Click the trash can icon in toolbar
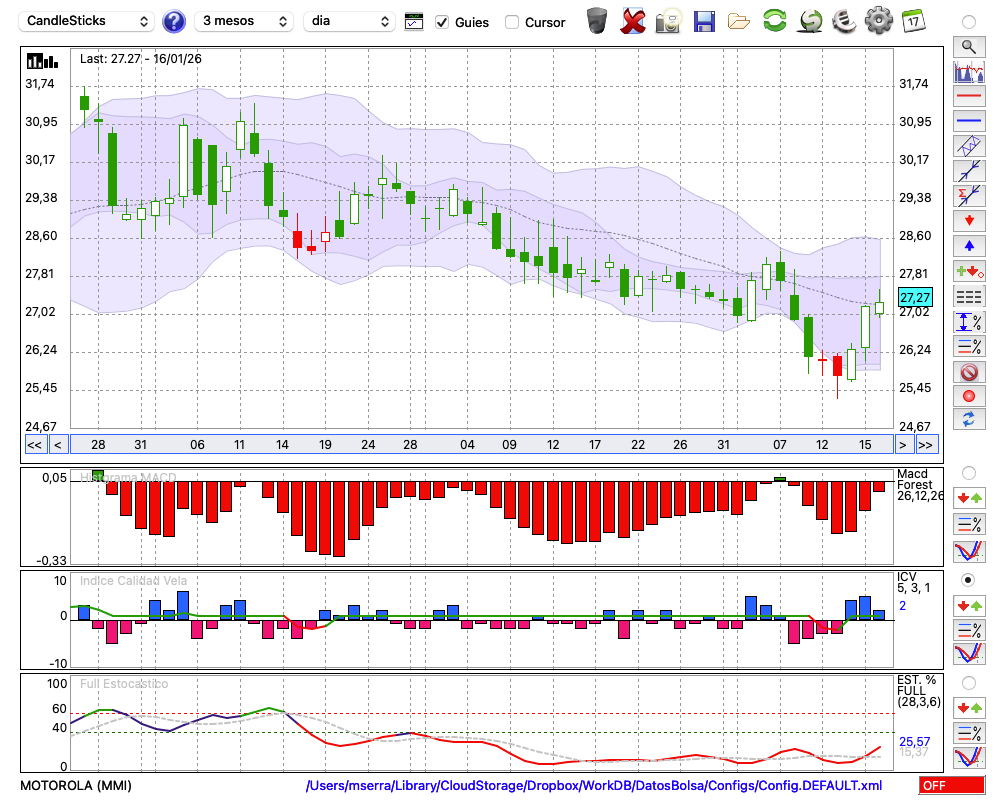The image size is (1000, 800). click(x=597, y=20)
